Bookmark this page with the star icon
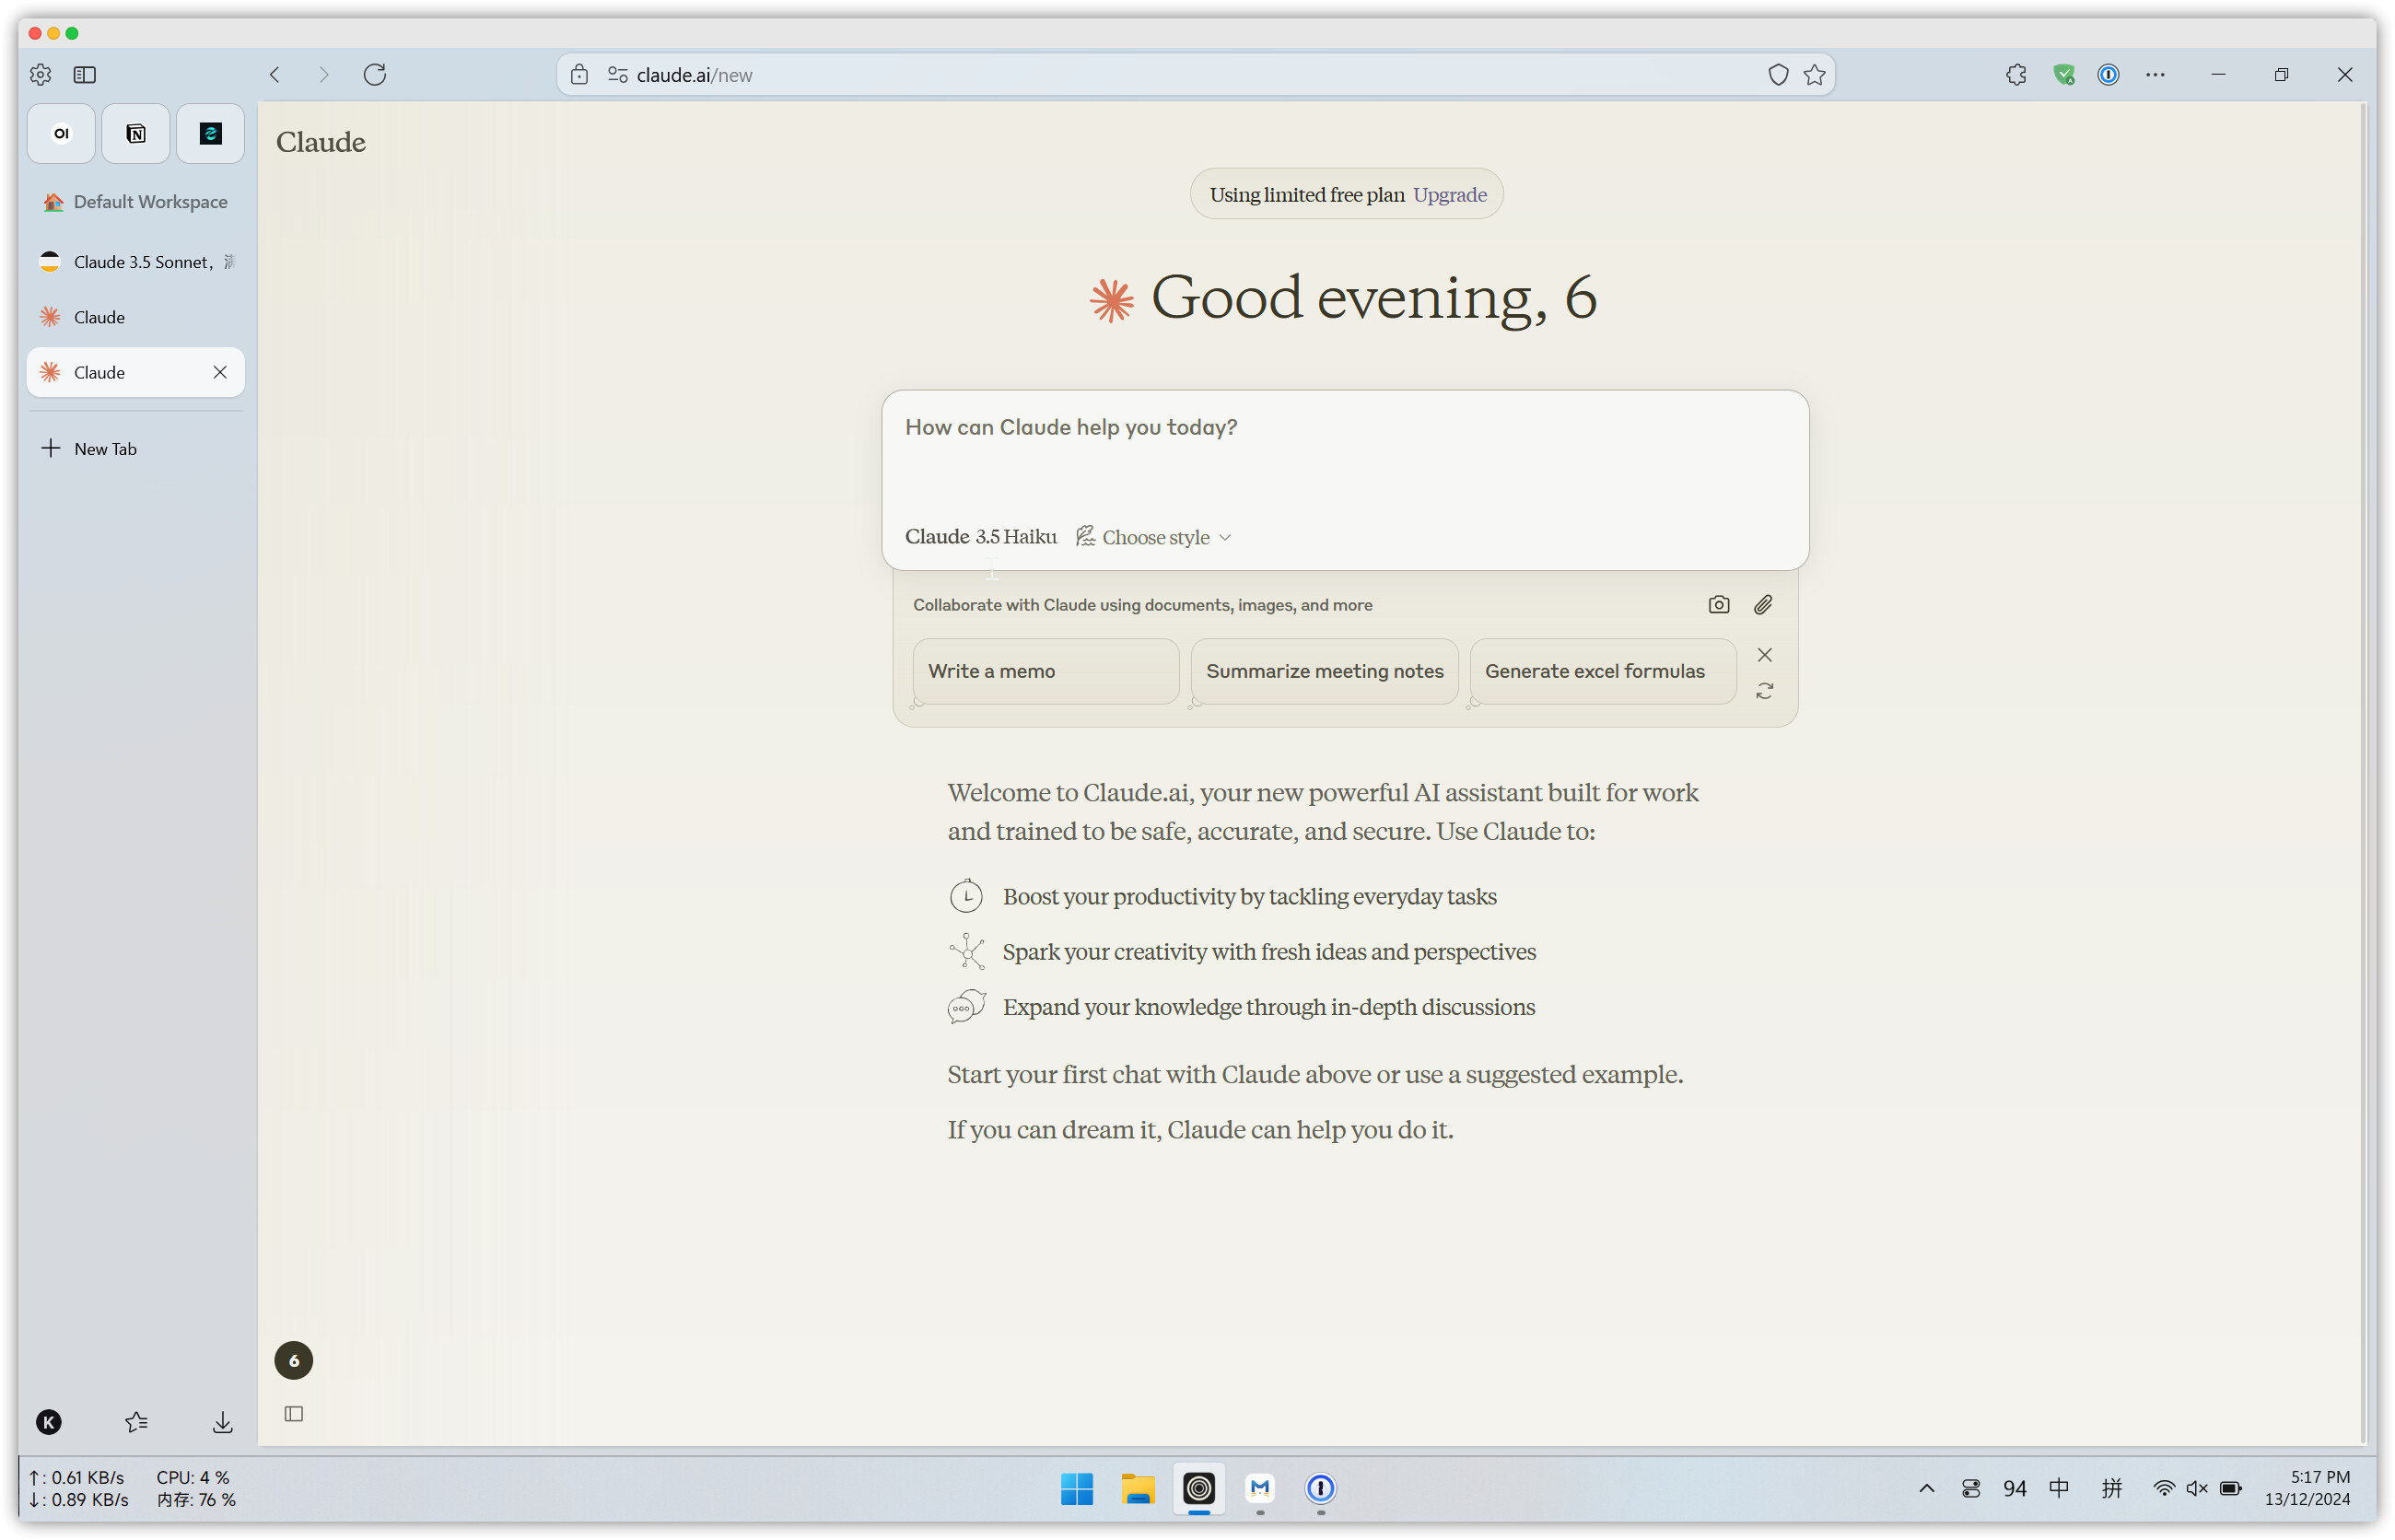2395x1540 pixels. pyautogui.click(x=1814, y=74)
